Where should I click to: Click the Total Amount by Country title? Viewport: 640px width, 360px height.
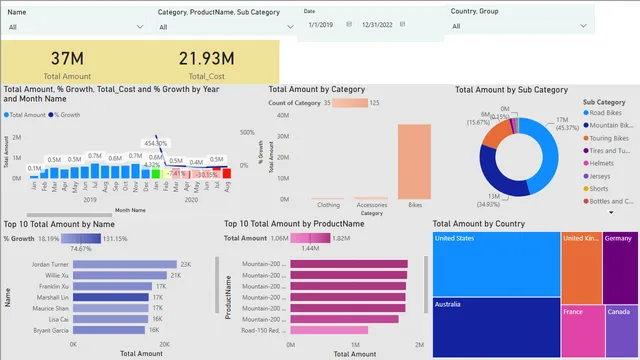point(479,224)
